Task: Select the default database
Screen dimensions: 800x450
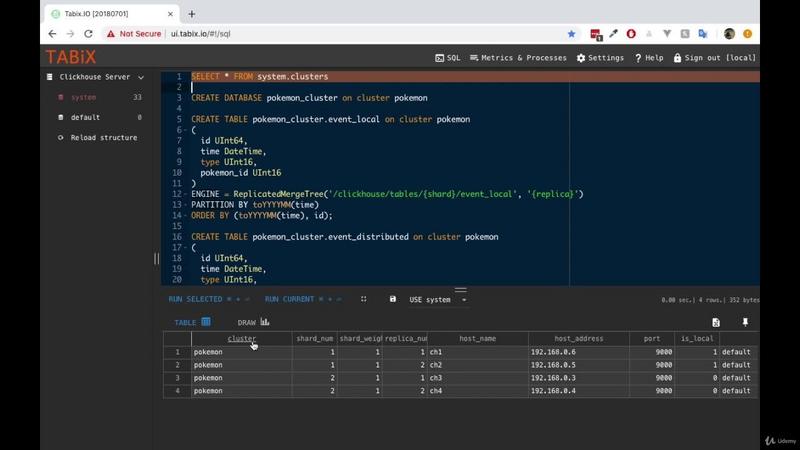Action: coord(85,117)
